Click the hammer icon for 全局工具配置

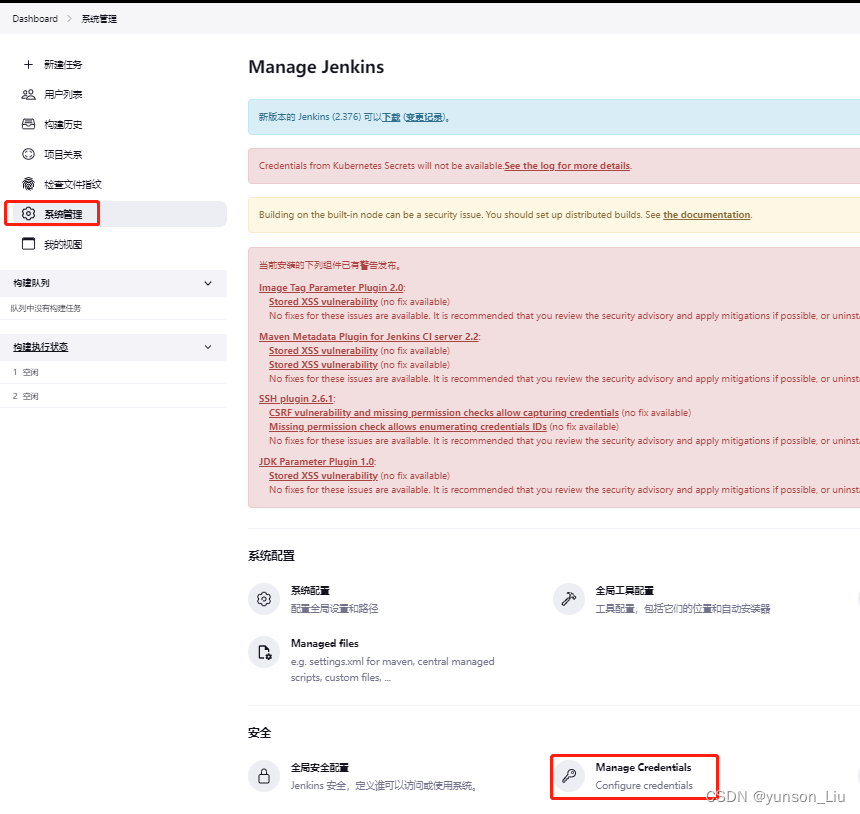point(569,599)
